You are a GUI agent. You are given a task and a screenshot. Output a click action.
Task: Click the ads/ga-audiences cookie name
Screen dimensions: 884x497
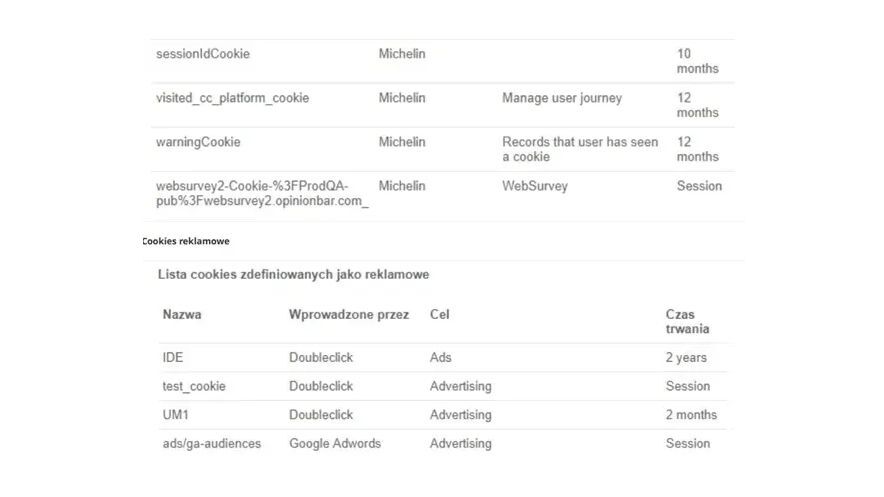[211, 443]
